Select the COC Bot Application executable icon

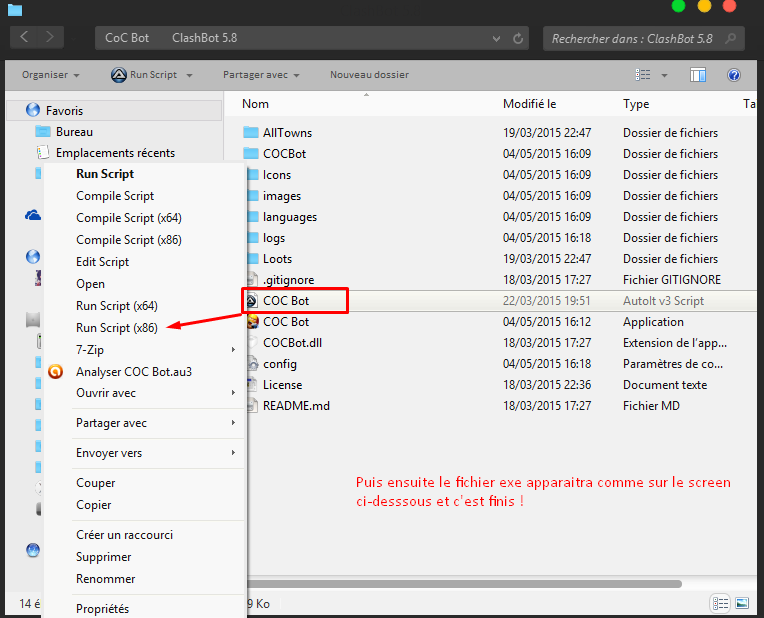click(x=252, y=322)
